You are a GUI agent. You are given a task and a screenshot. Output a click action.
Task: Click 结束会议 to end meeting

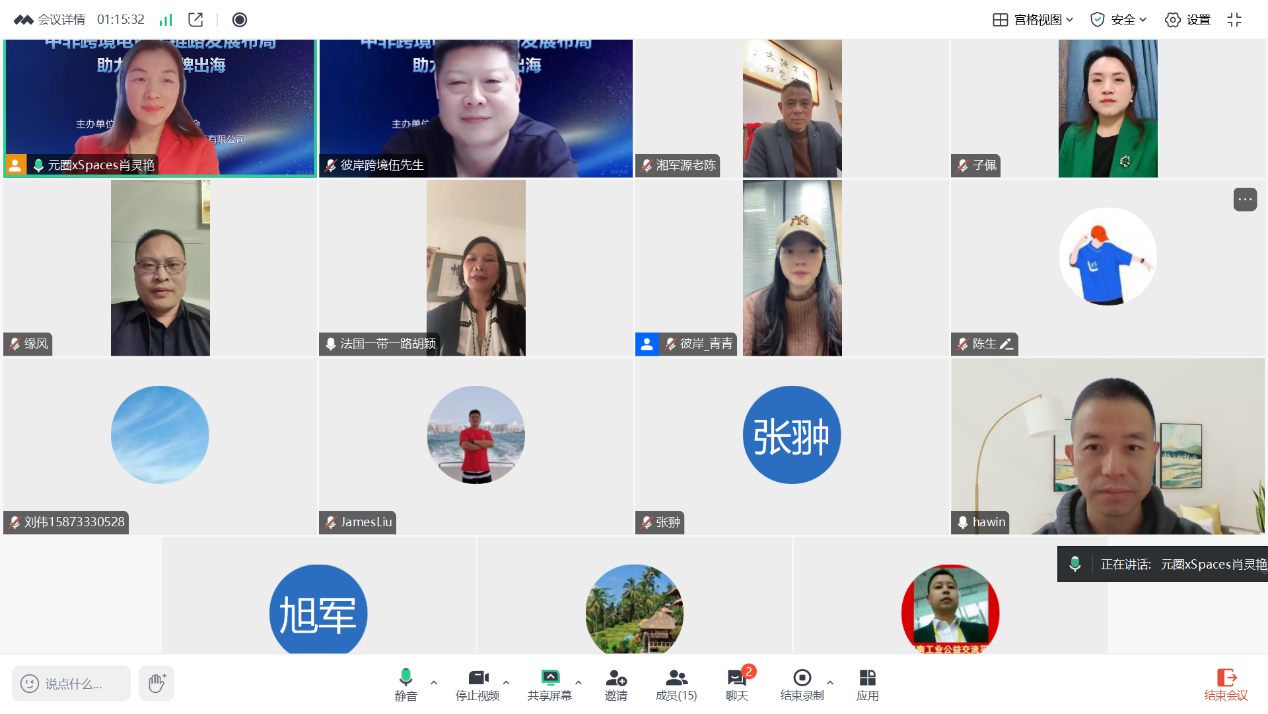click(1226, 684)
